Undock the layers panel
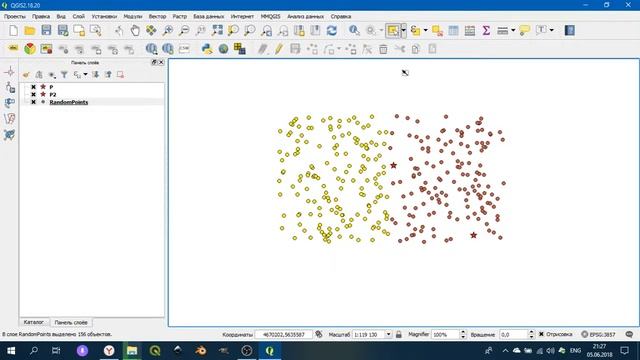The width and height of the screenshot is (640, 360). [x=154, y=62]
